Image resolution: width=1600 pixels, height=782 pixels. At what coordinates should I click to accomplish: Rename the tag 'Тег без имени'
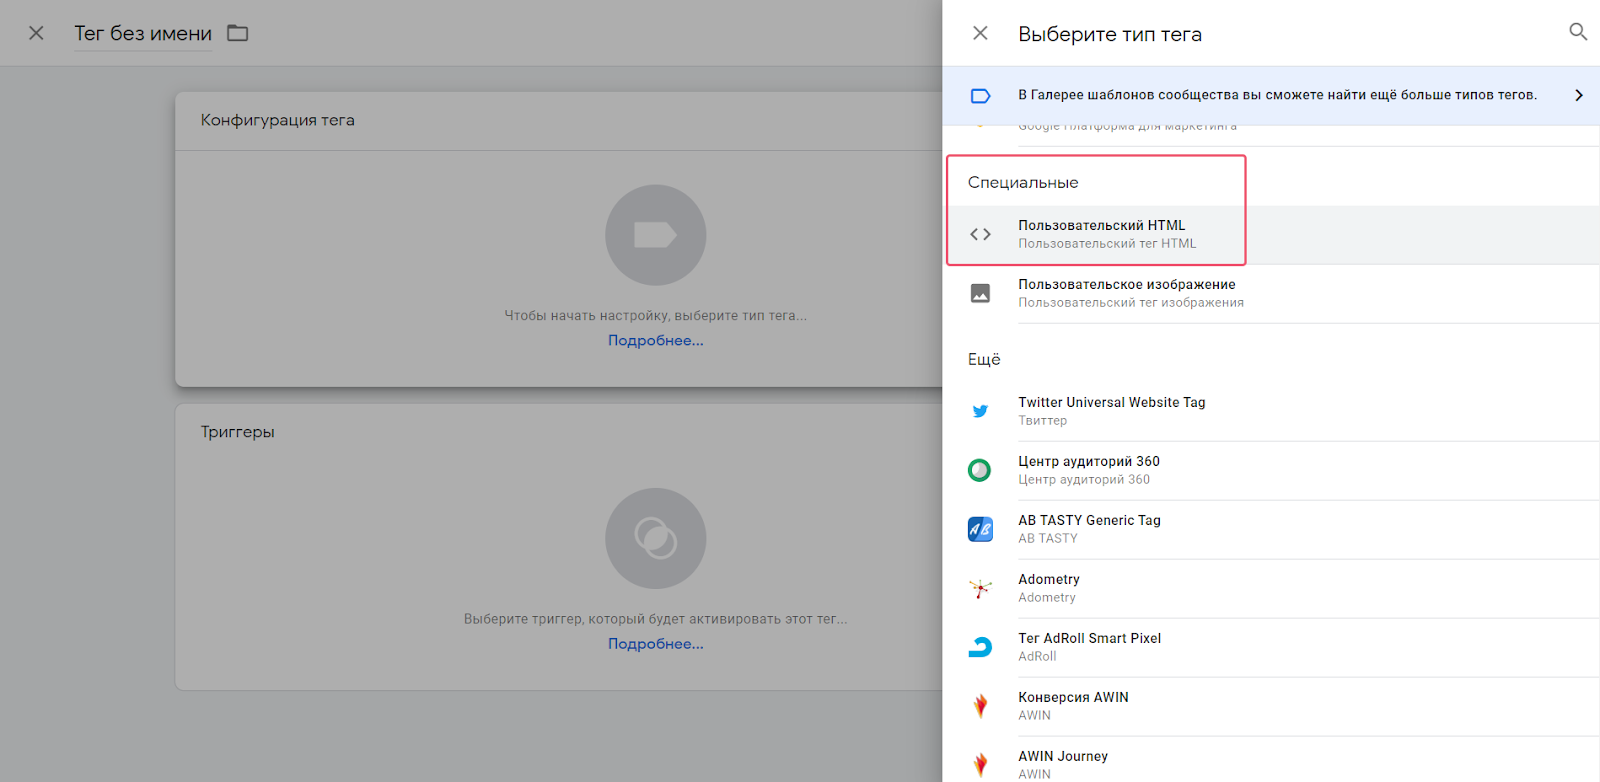pos(143,33)
